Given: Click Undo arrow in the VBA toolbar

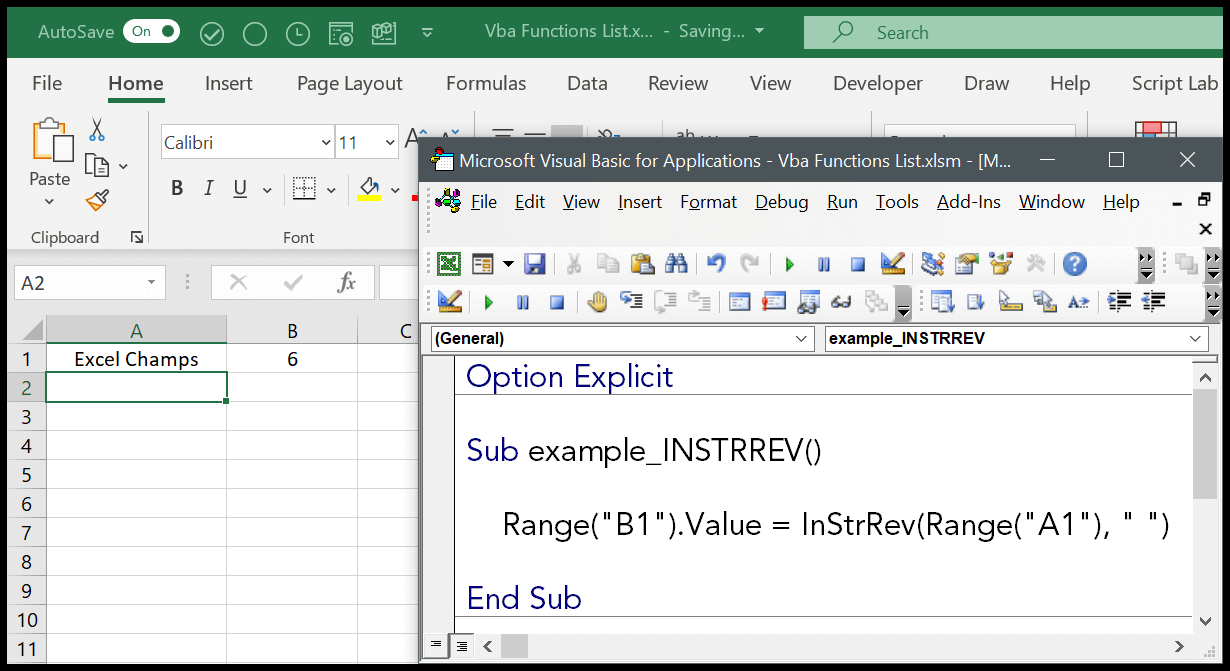Looking at the screenshot, I should 716,264.
